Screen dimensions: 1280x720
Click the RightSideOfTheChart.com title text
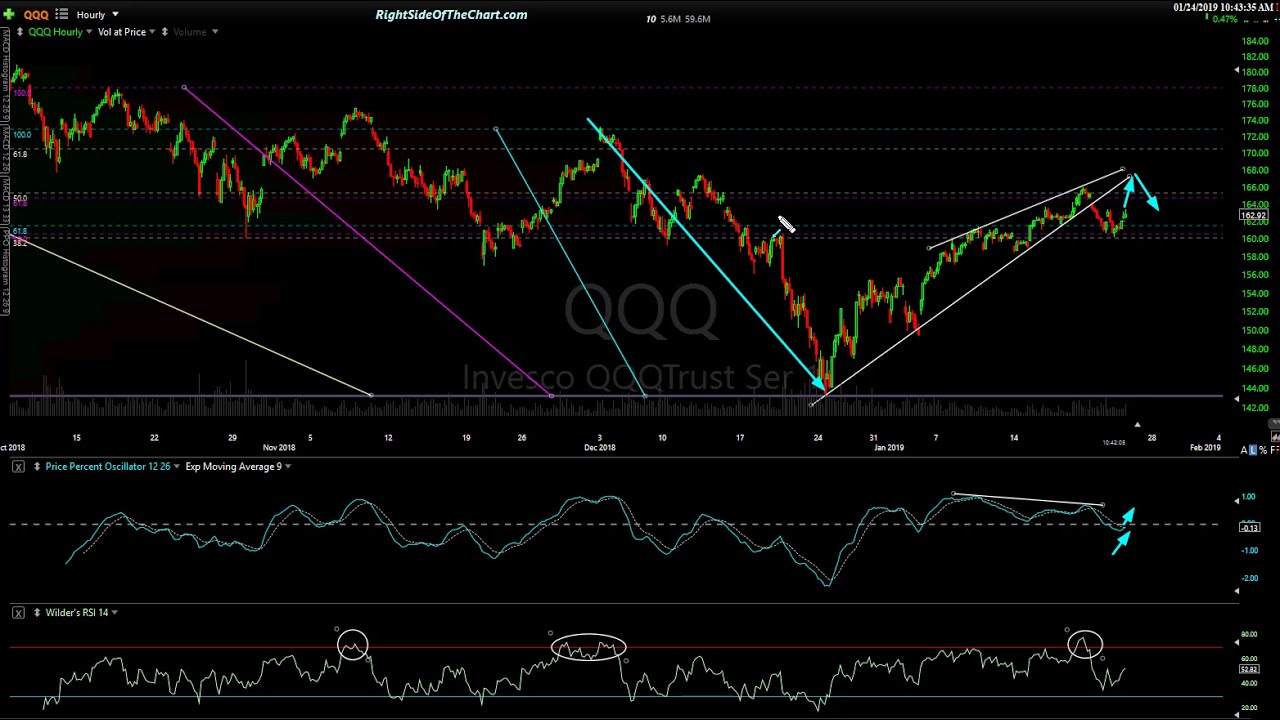coord(451,15)
